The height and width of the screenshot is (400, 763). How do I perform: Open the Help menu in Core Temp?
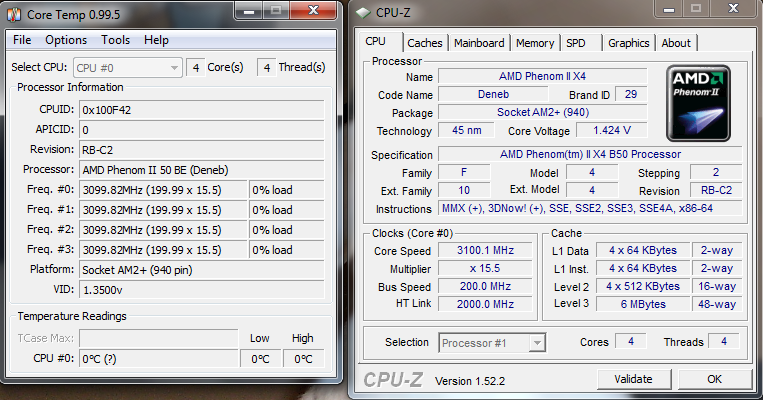click(x=156, y=40)
